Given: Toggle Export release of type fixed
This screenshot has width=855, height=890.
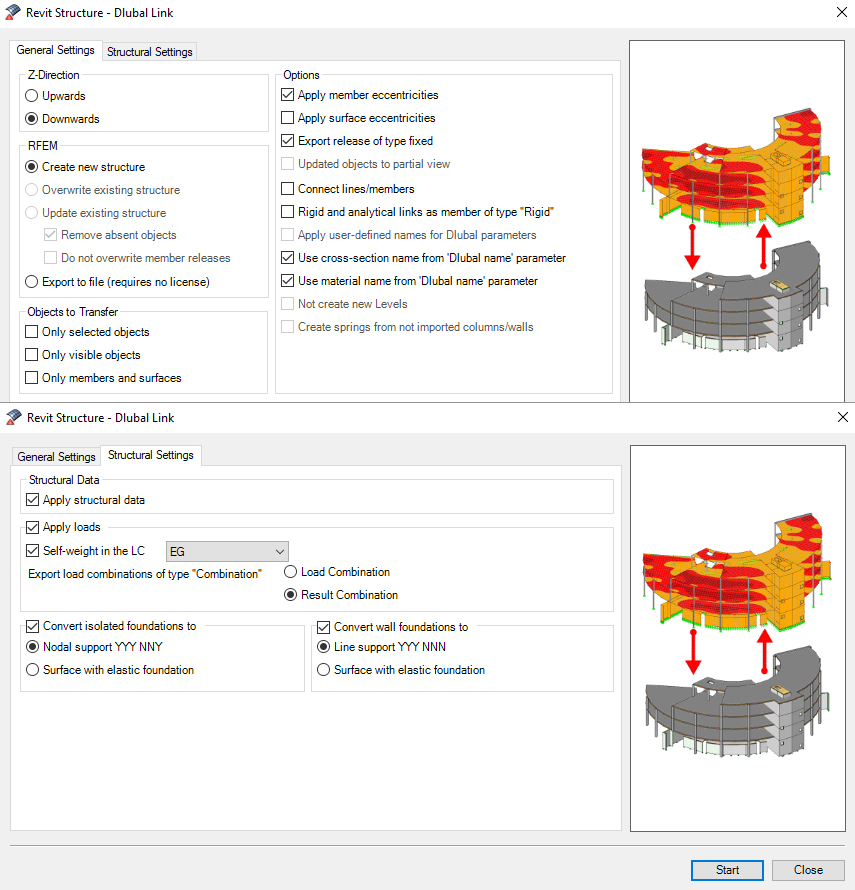Looking at the screenshot, I should point(288,141).
